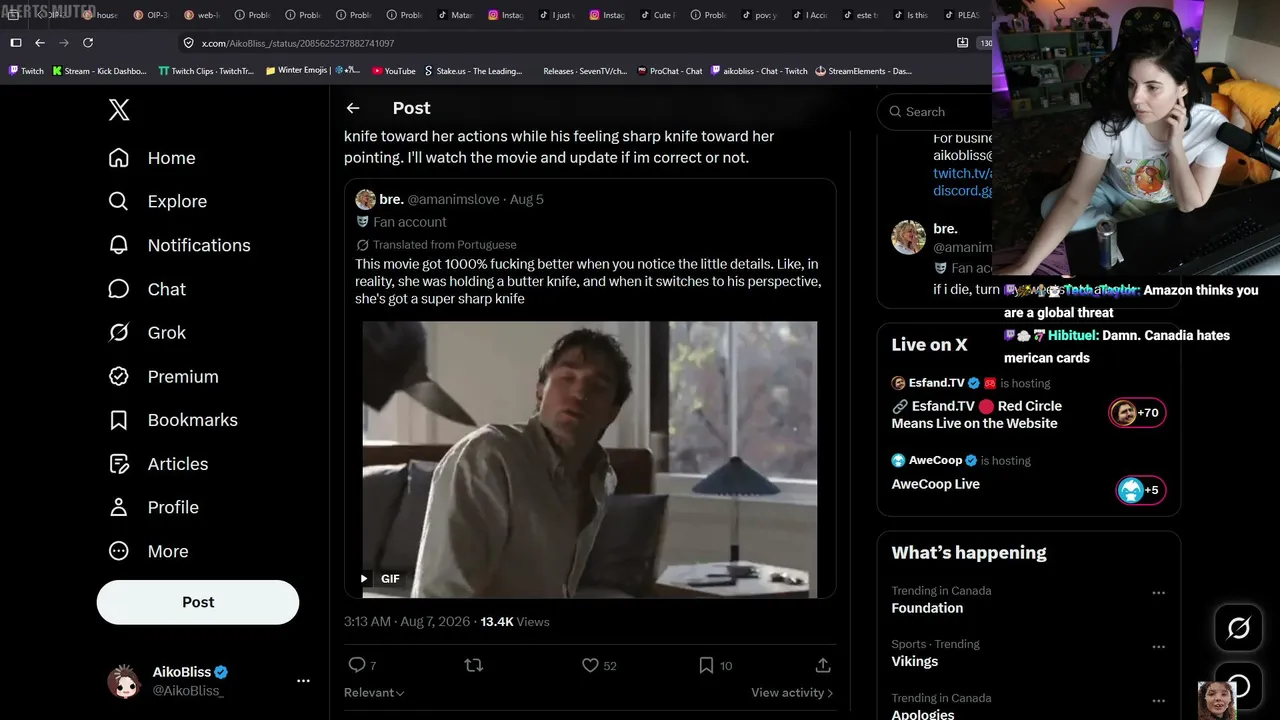Open the Twitch bookmark

26,71
